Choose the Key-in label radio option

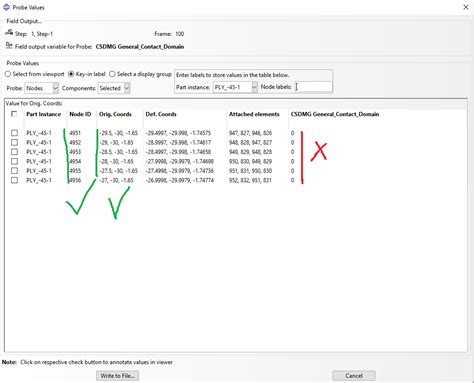click(x=71, y=74)
